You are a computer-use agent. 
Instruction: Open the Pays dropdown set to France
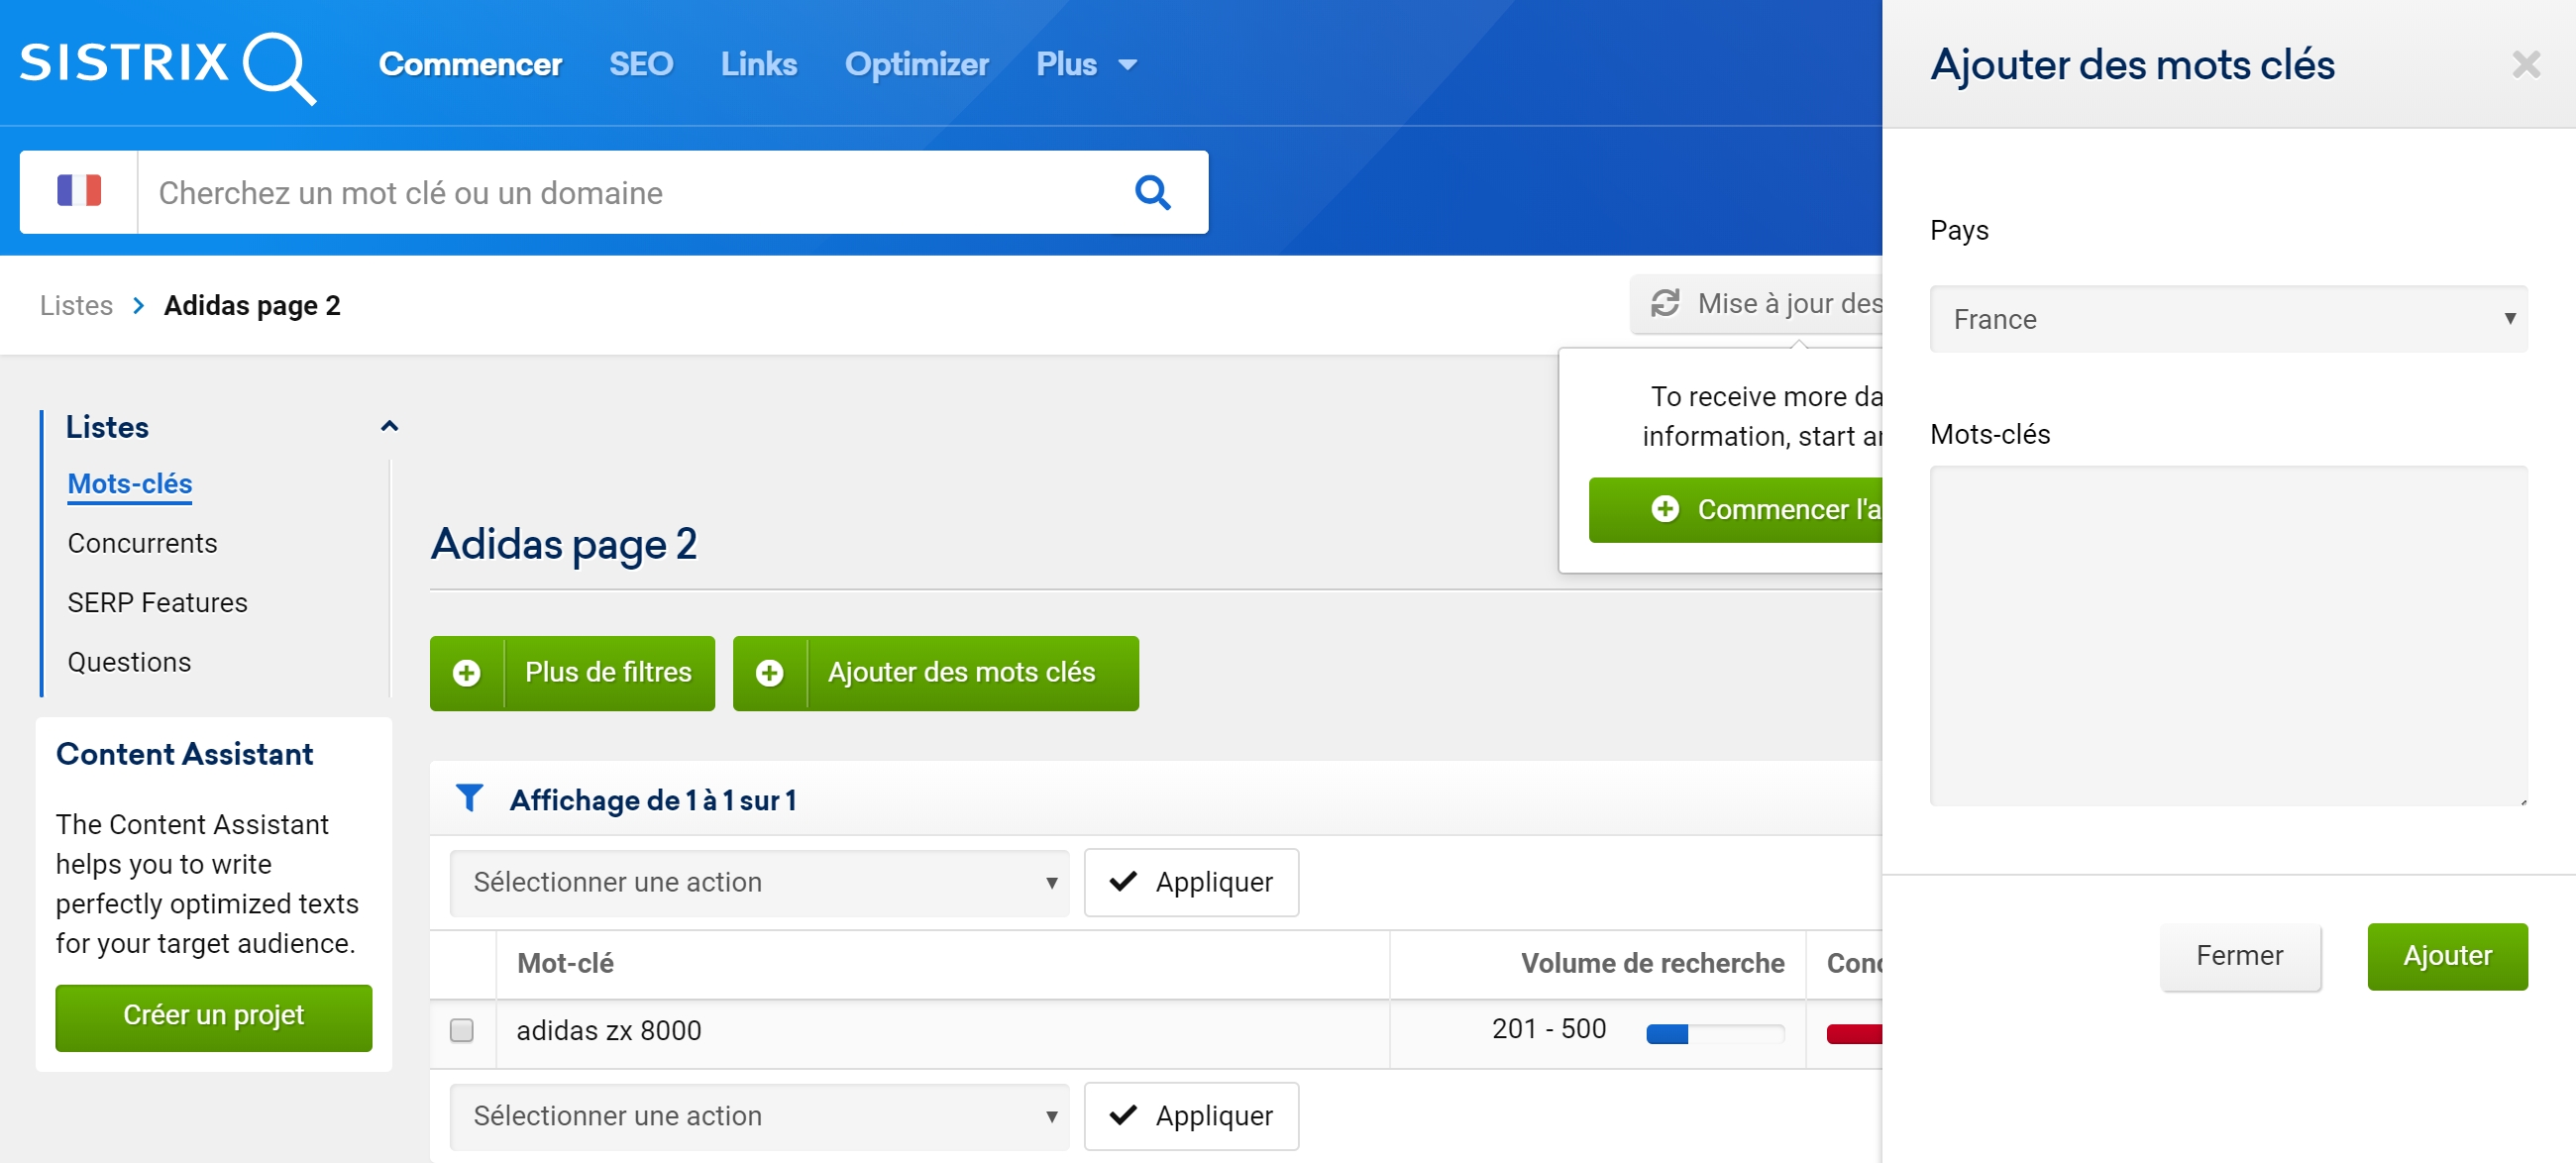tap(2228, 319)
